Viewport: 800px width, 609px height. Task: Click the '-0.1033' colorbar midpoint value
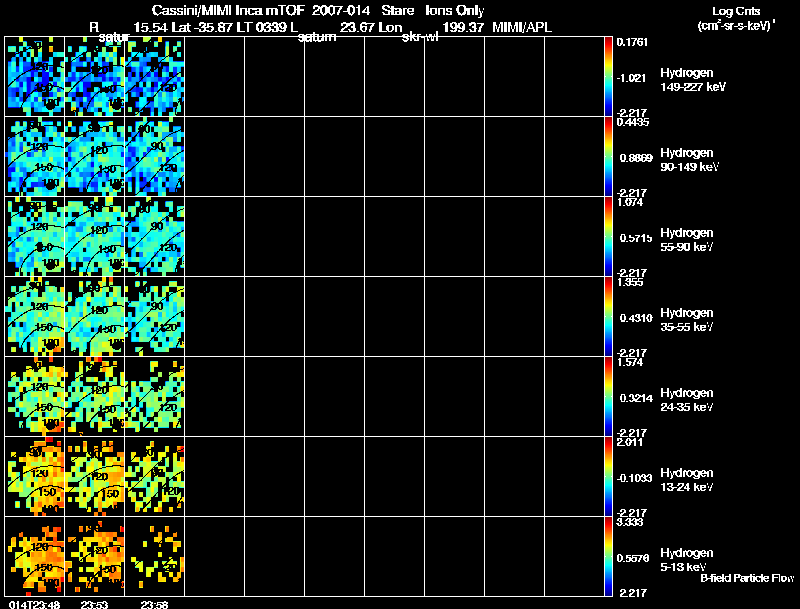click(634, 478)
